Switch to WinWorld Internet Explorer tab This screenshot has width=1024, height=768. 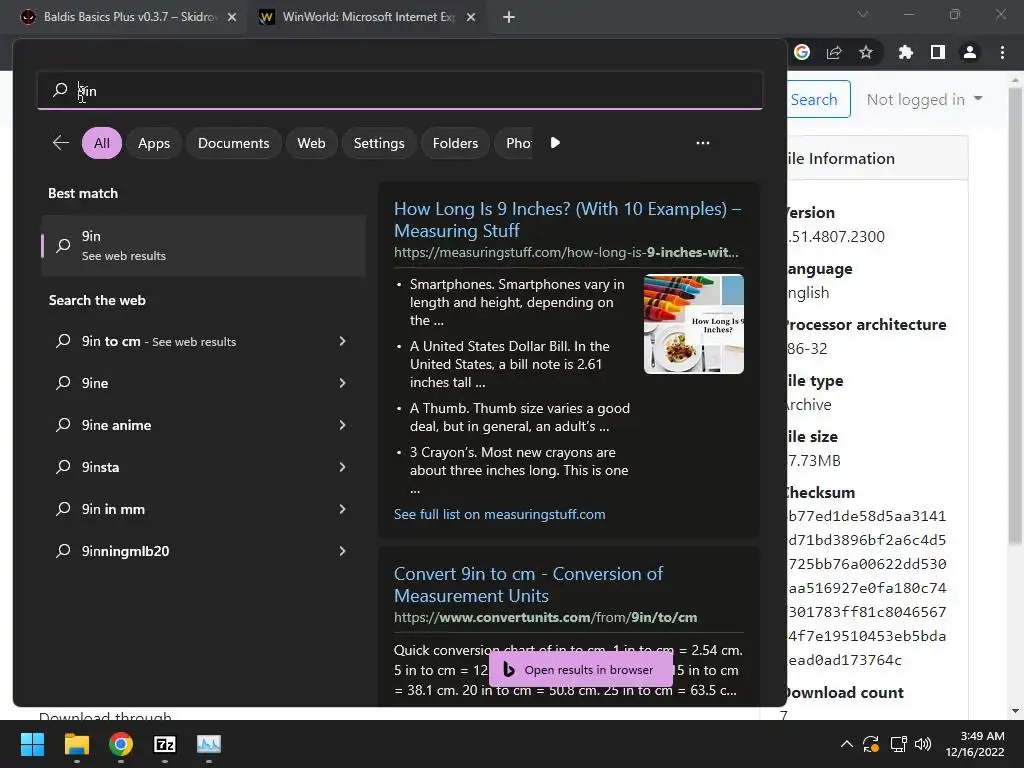(368, 17)
